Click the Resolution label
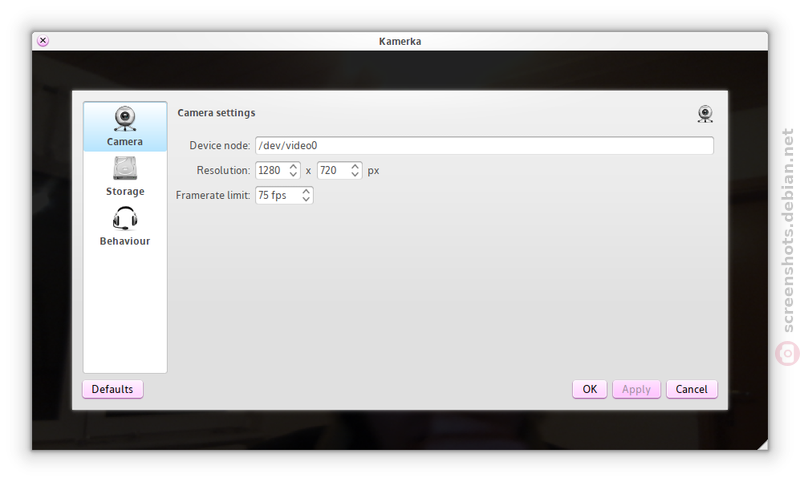The width and height of the screenshot is (800, 482). coord(223,170)
